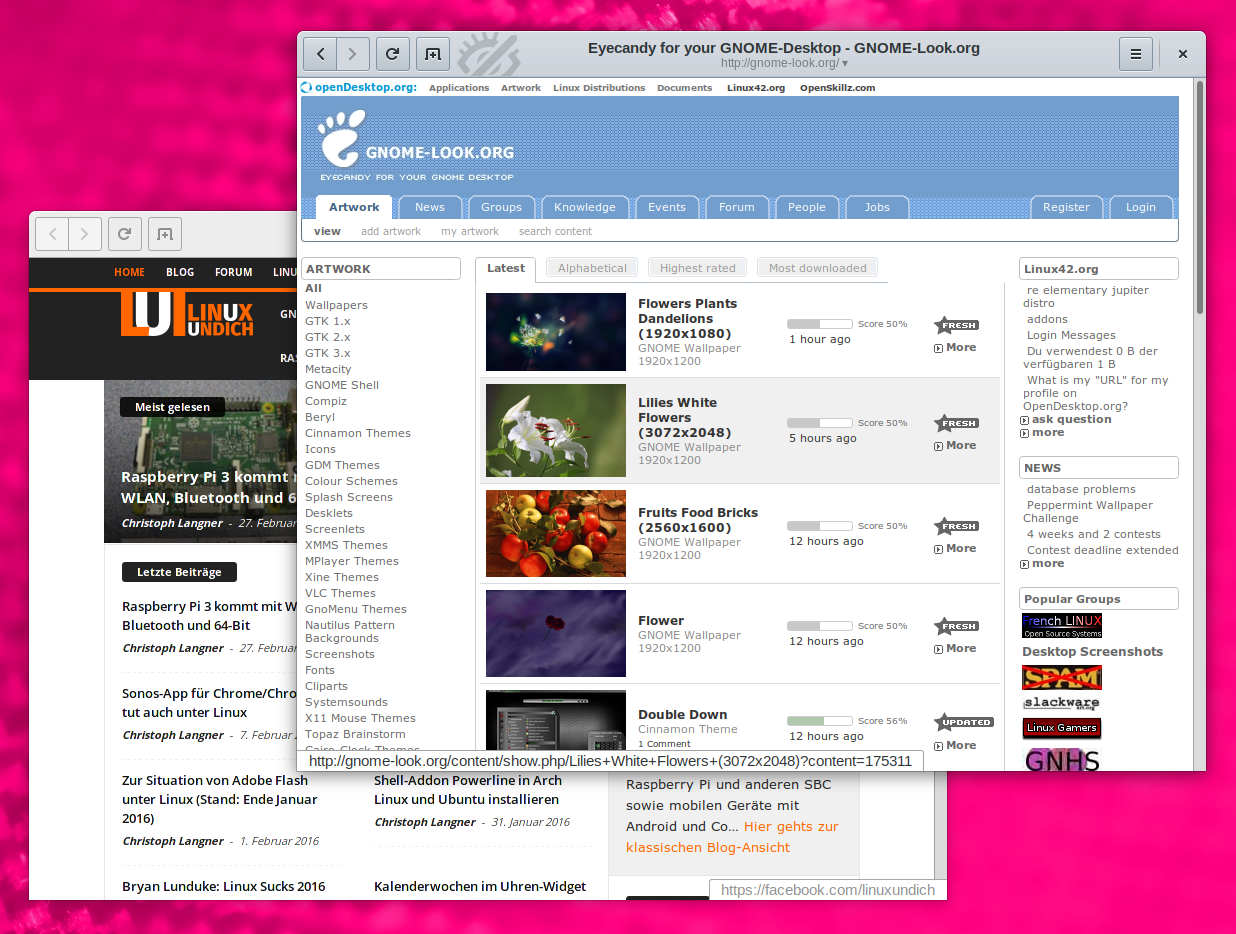Click the Login button

1141,207
